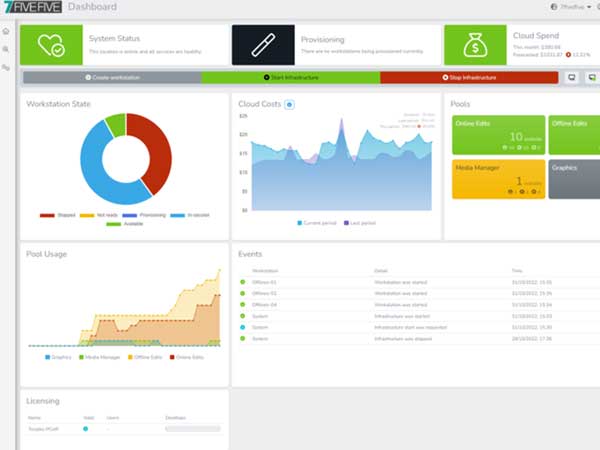Open the search icon in sidebar
This screenshot has width=600, height=450.
(6, 49)
